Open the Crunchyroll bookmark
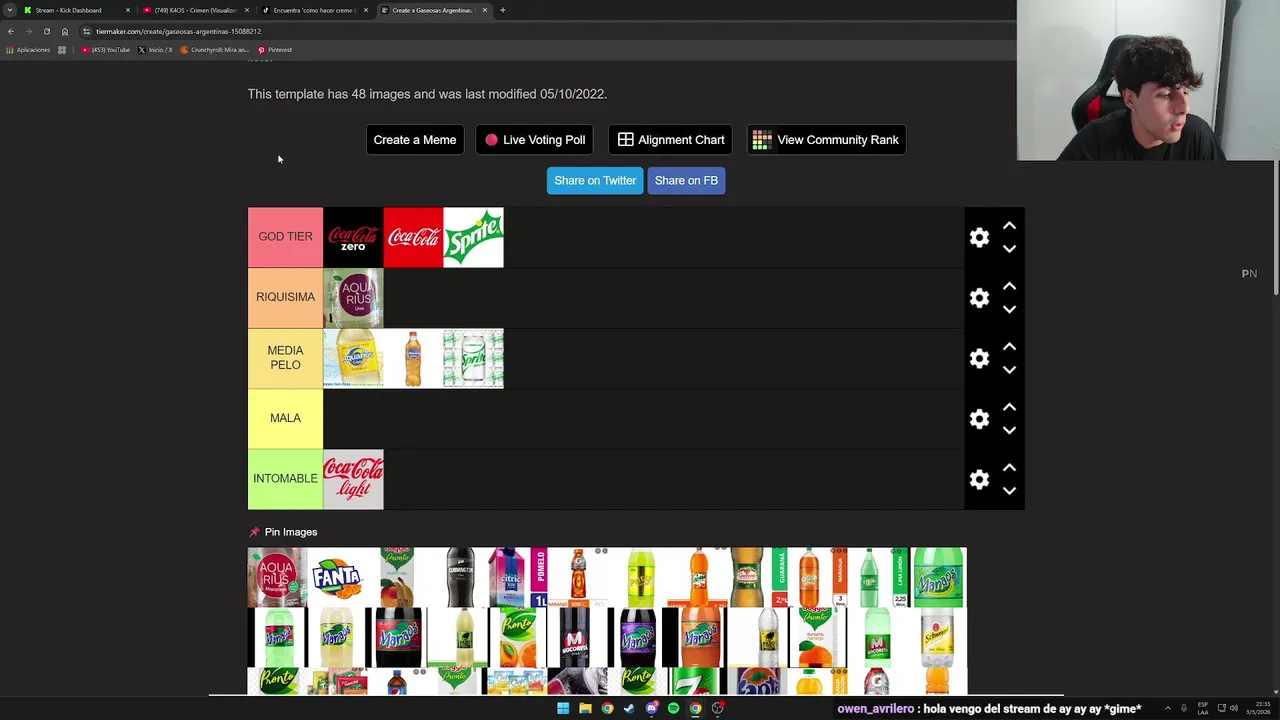 click(x=215, y=50)
